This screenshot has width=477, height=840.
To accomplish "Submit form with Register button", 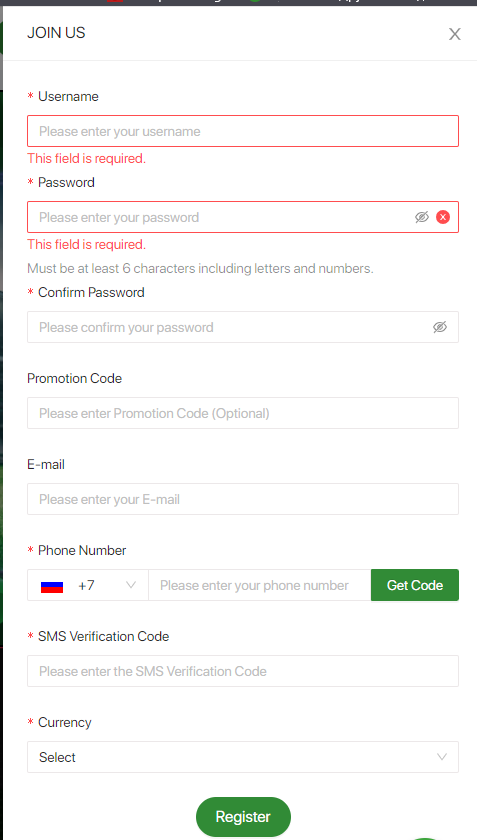I will (x=243, y=816).
